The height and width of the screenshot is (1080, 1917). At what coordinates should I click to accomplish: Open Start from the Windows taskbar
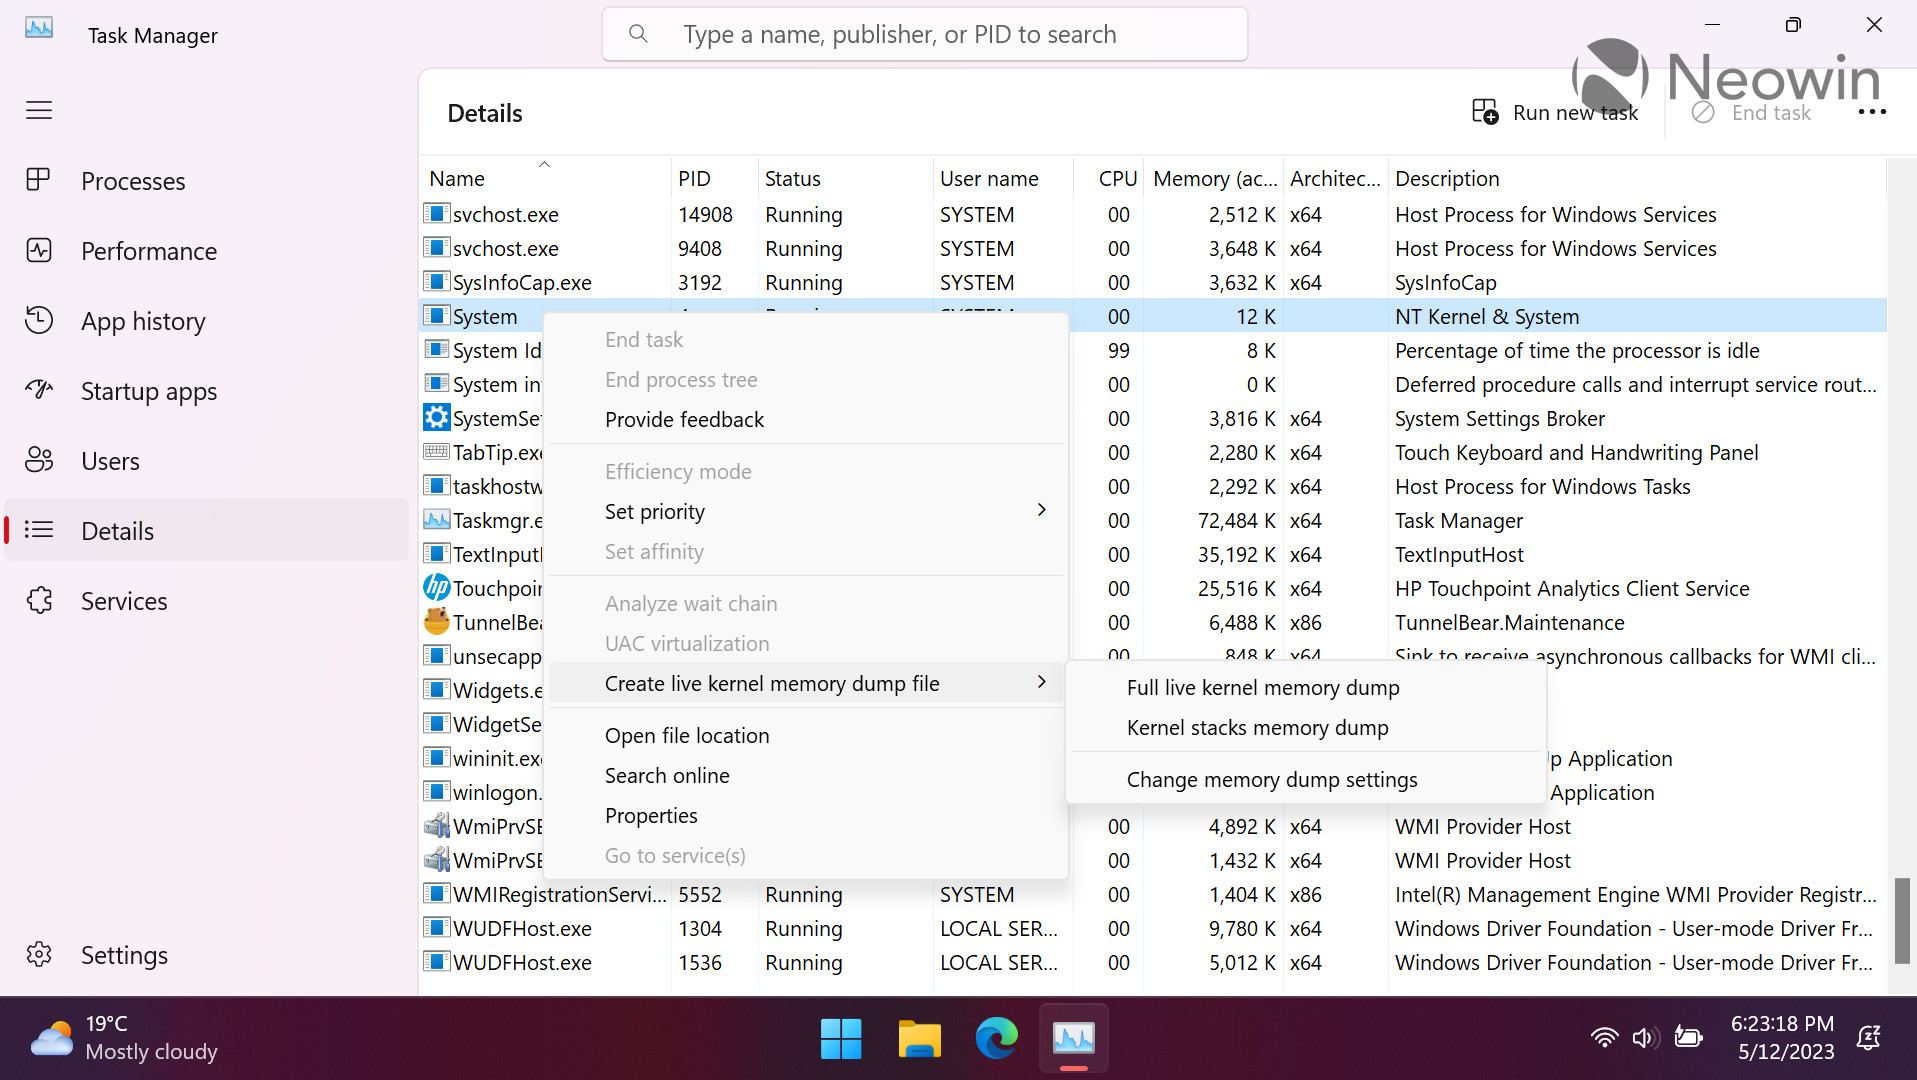841,1038
